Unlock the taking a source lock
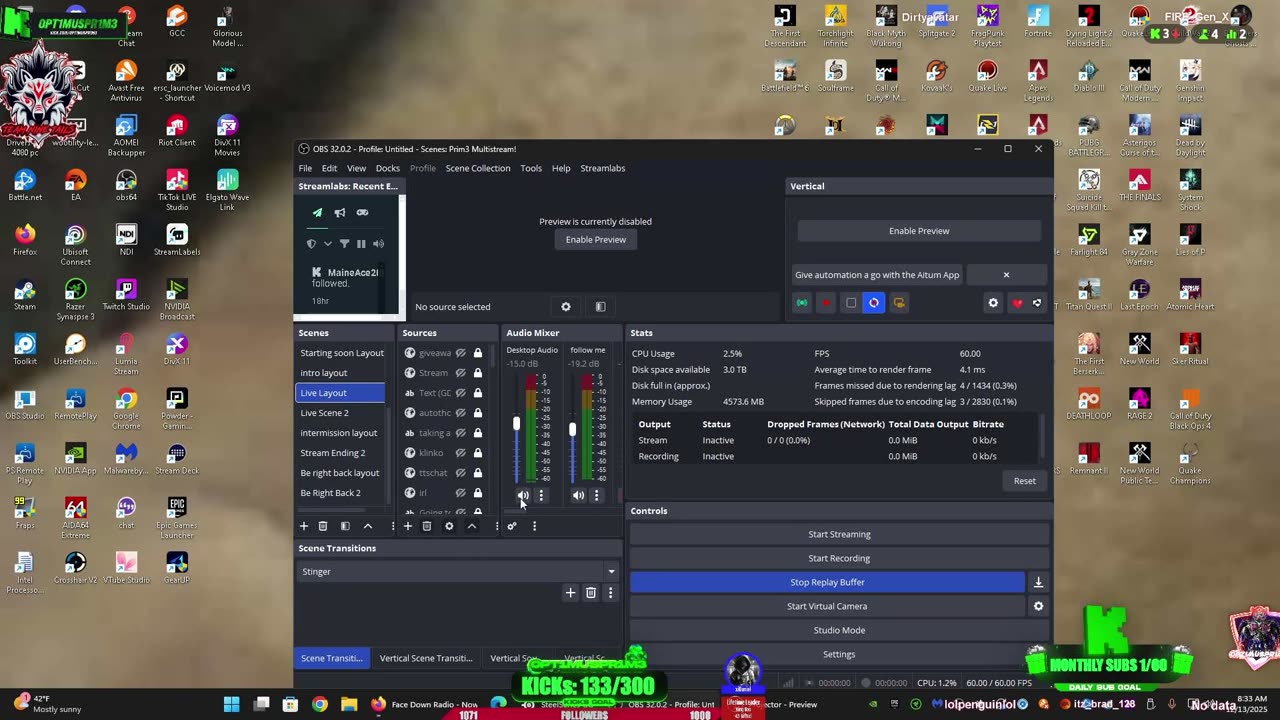 pyautogui.click(x=478, y=433)
